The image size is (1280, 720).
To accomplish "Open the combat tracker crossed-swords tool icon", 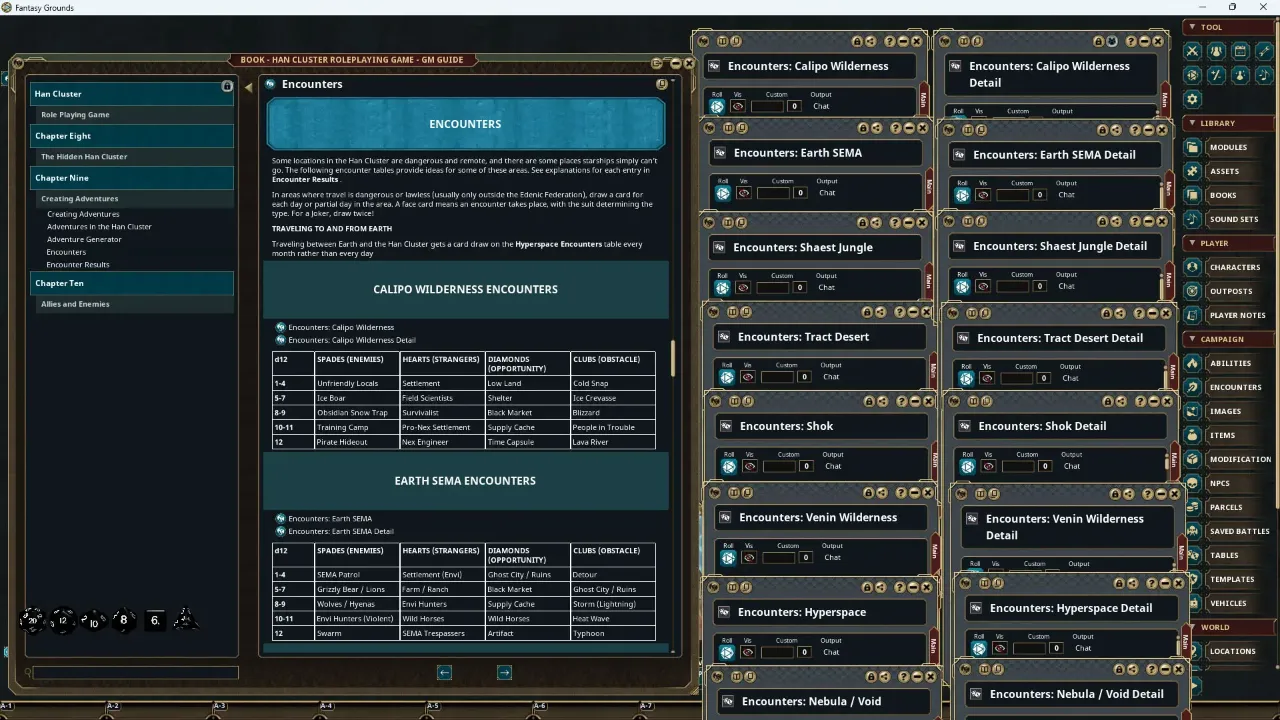I will click(x=1192, y=51).
